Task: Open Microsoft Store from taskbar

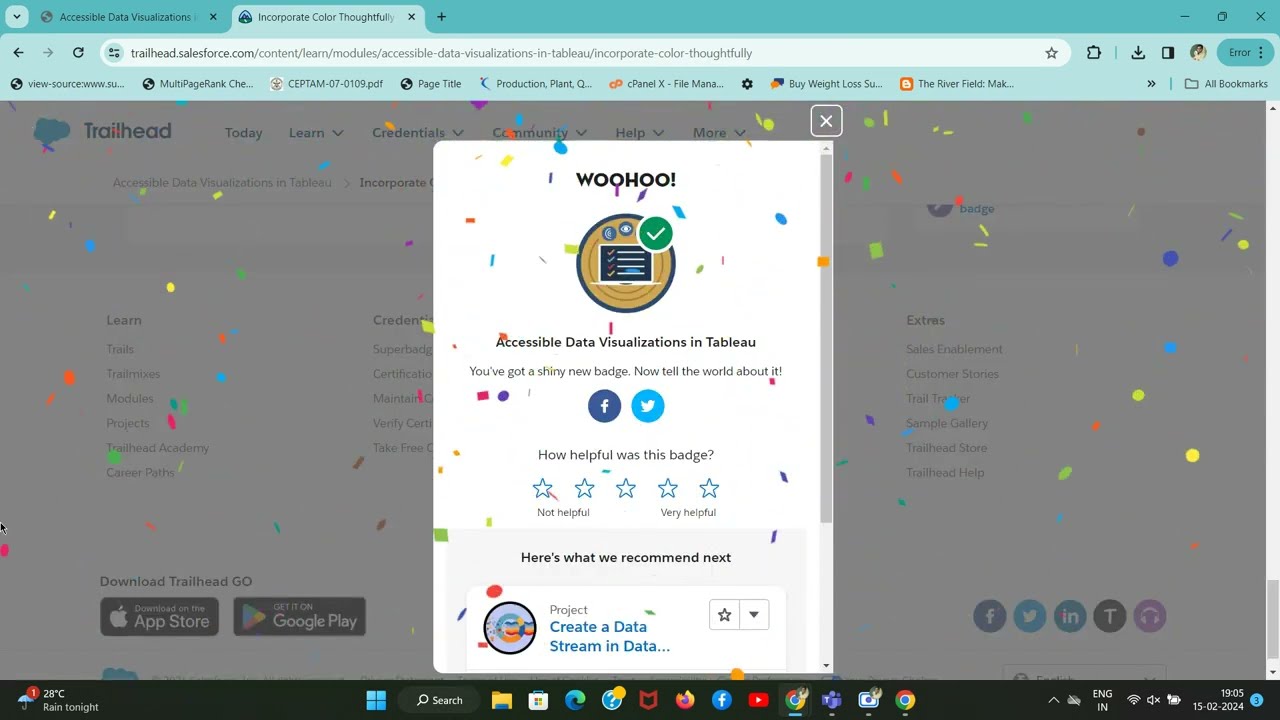Action: [x=539, y=700]
